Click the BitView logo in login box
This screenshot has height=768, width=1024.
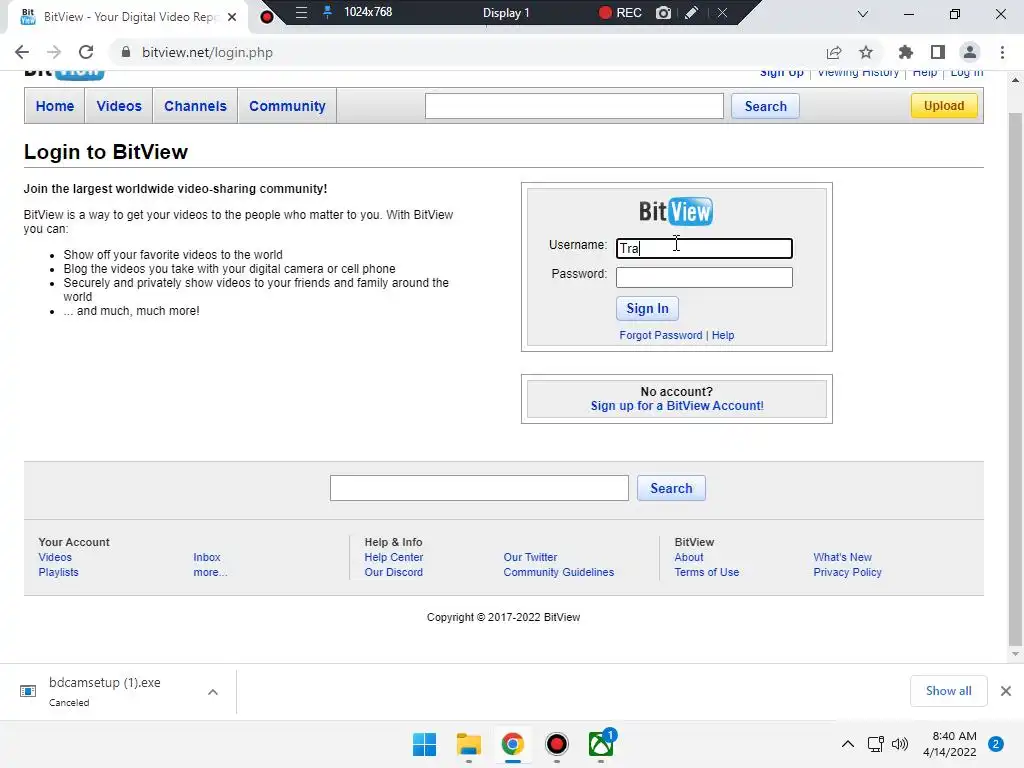point(676,212)
